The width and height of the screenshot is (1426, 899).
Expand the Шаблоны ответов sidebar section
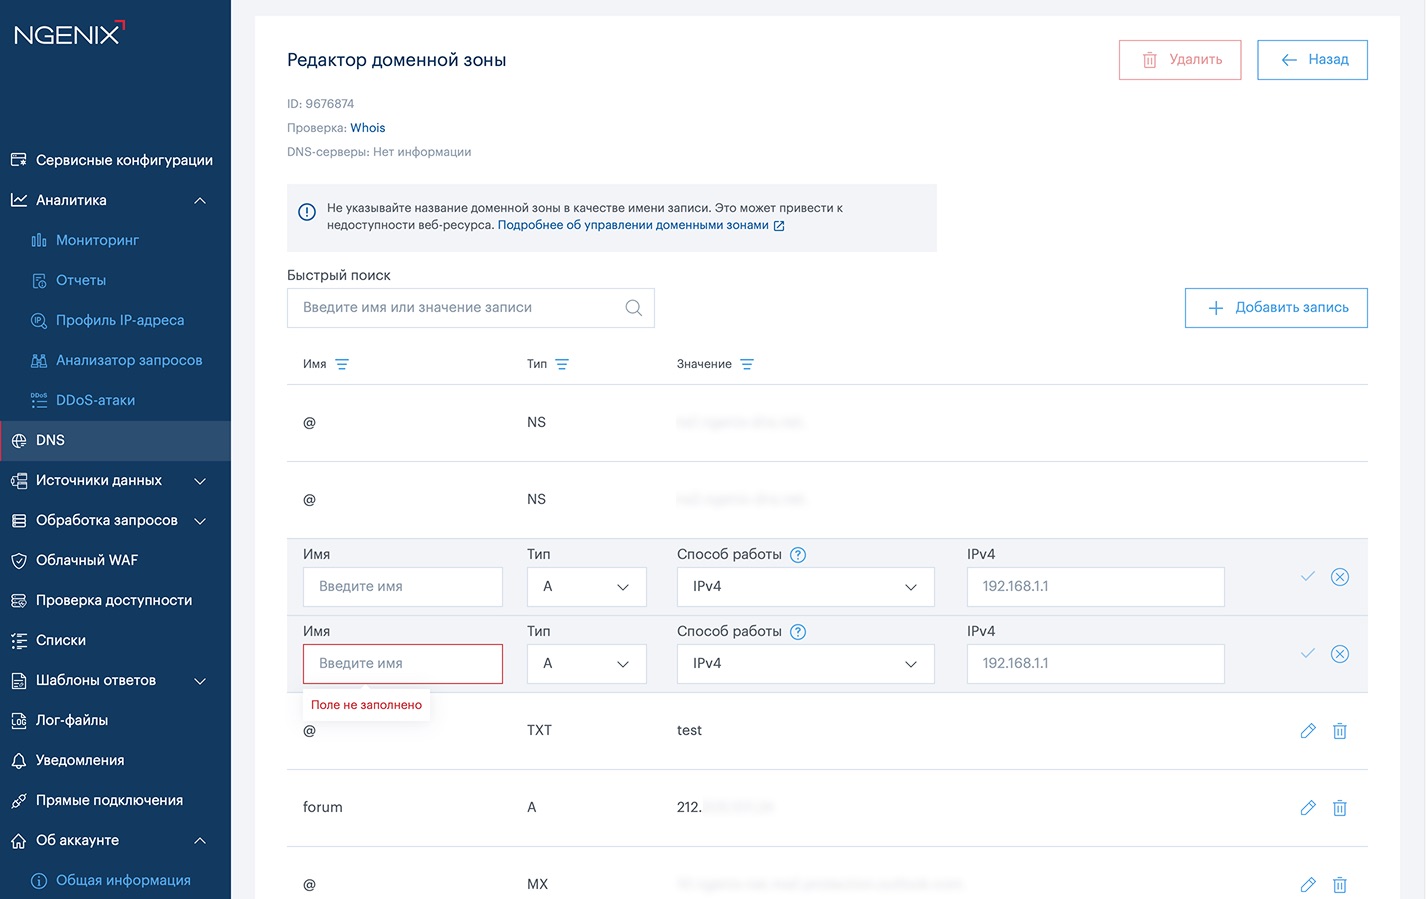coord(200,681)
